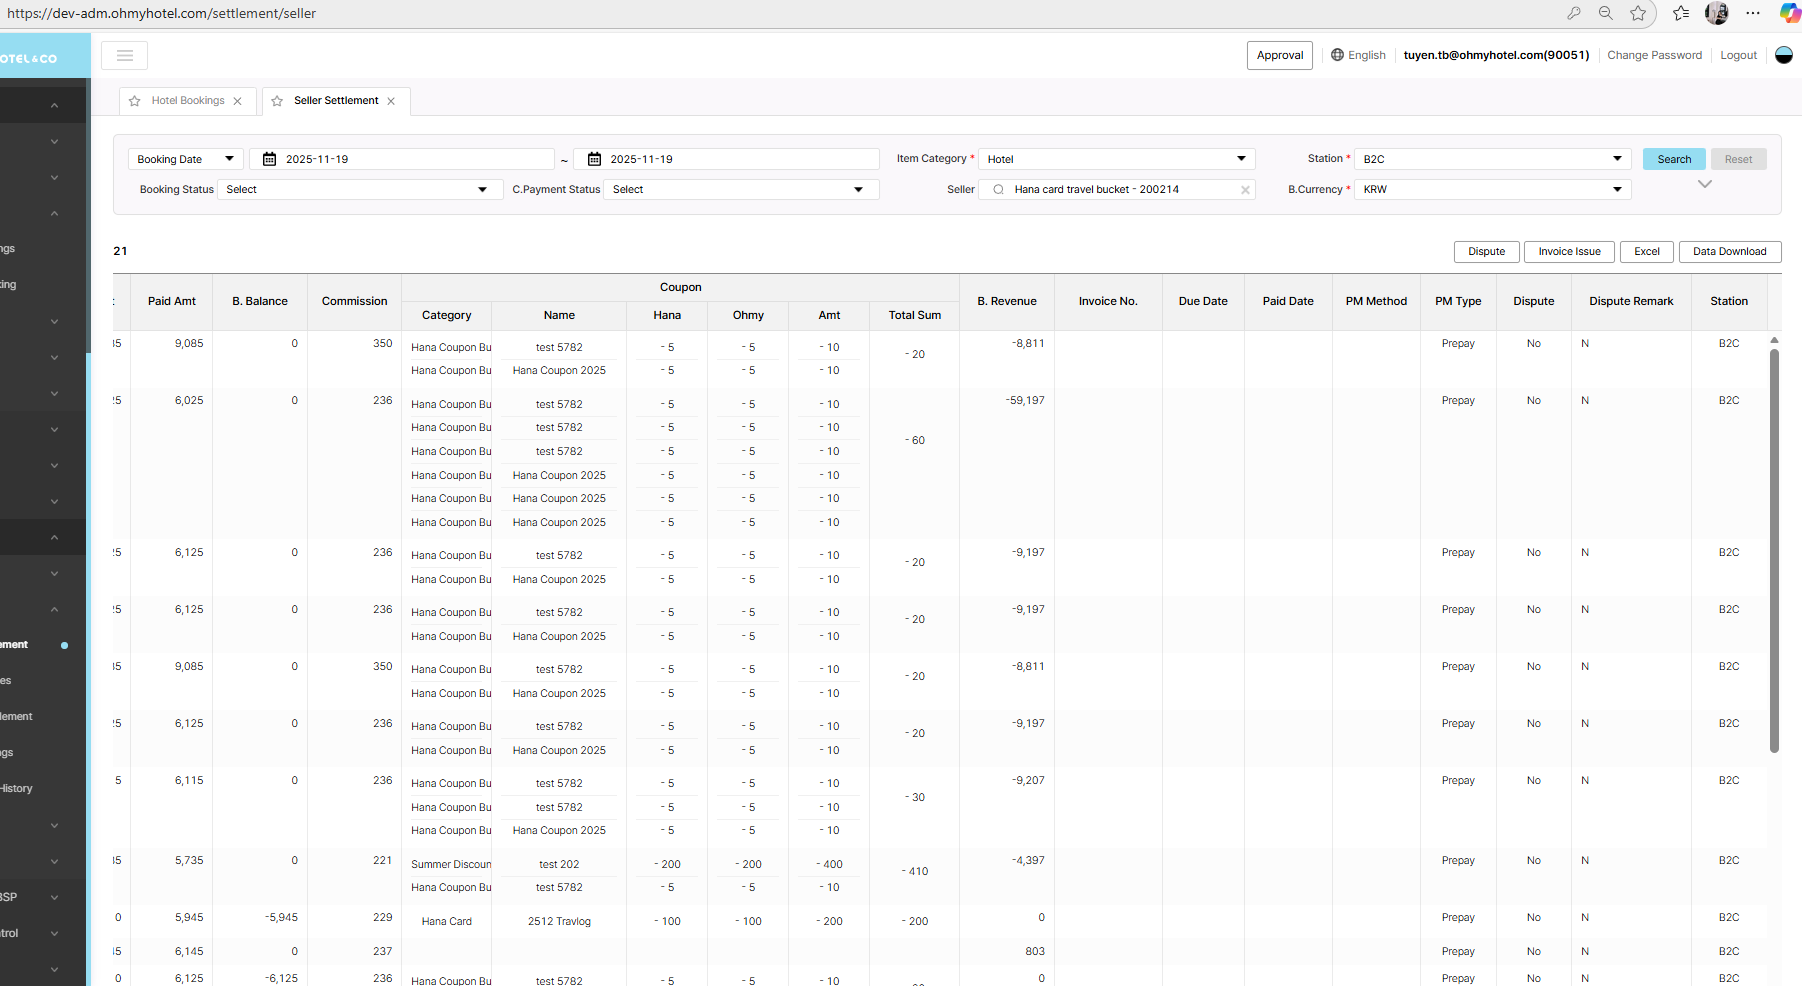Screen dimensions: 1802x986
Task: Click the star icon on Hotel Bookings tab
Action: pyautogui.click(x=135, y=101)
